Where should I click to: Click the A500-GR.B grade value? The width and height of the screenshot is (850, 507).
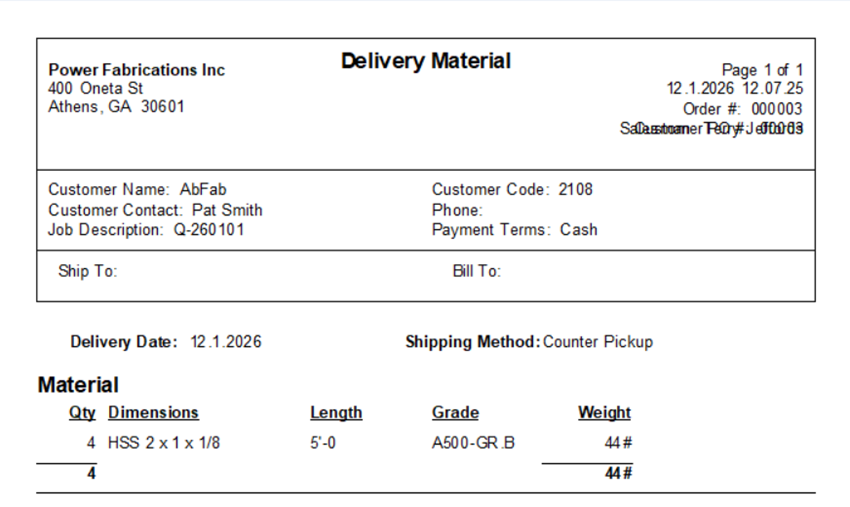(x=473, y=443)
